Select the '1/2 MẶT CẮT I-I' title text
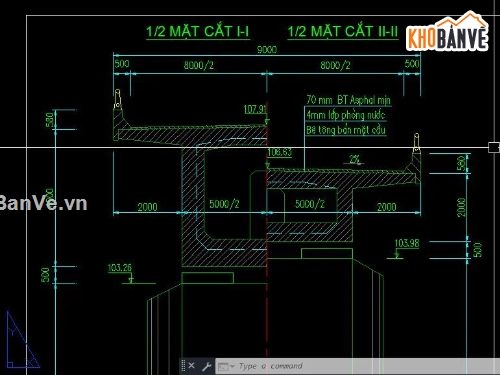Viewport: 500px width, 375px height. [x=198, y=32]
